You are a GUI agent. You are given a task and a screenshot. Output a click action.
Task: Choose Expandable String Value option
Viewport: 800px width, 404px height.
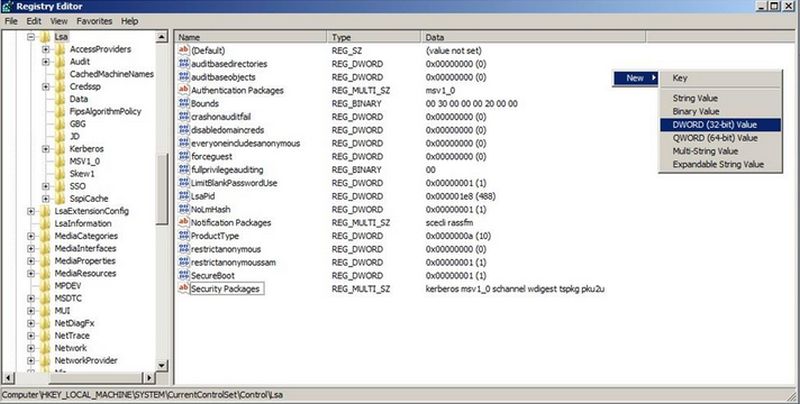(720, 165)
